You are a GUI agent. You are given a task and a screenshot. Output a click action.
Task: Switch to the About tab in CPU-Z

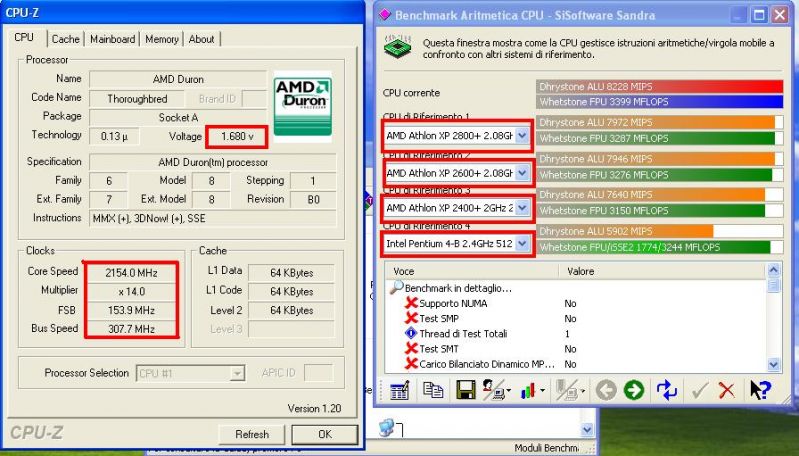[x=201, y=39]
